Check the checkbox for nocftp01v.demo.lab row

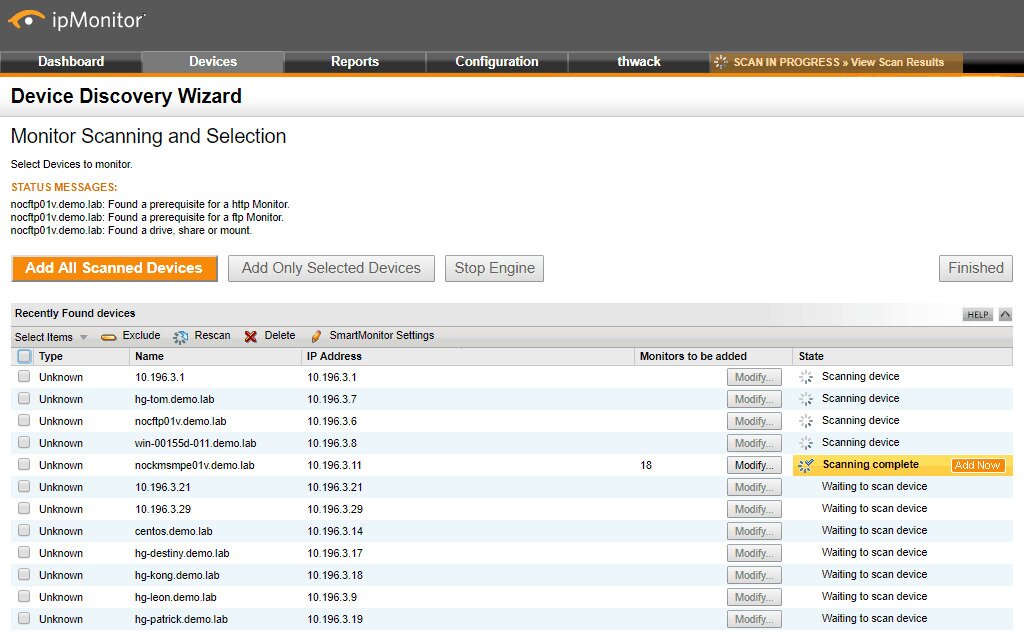22,421
